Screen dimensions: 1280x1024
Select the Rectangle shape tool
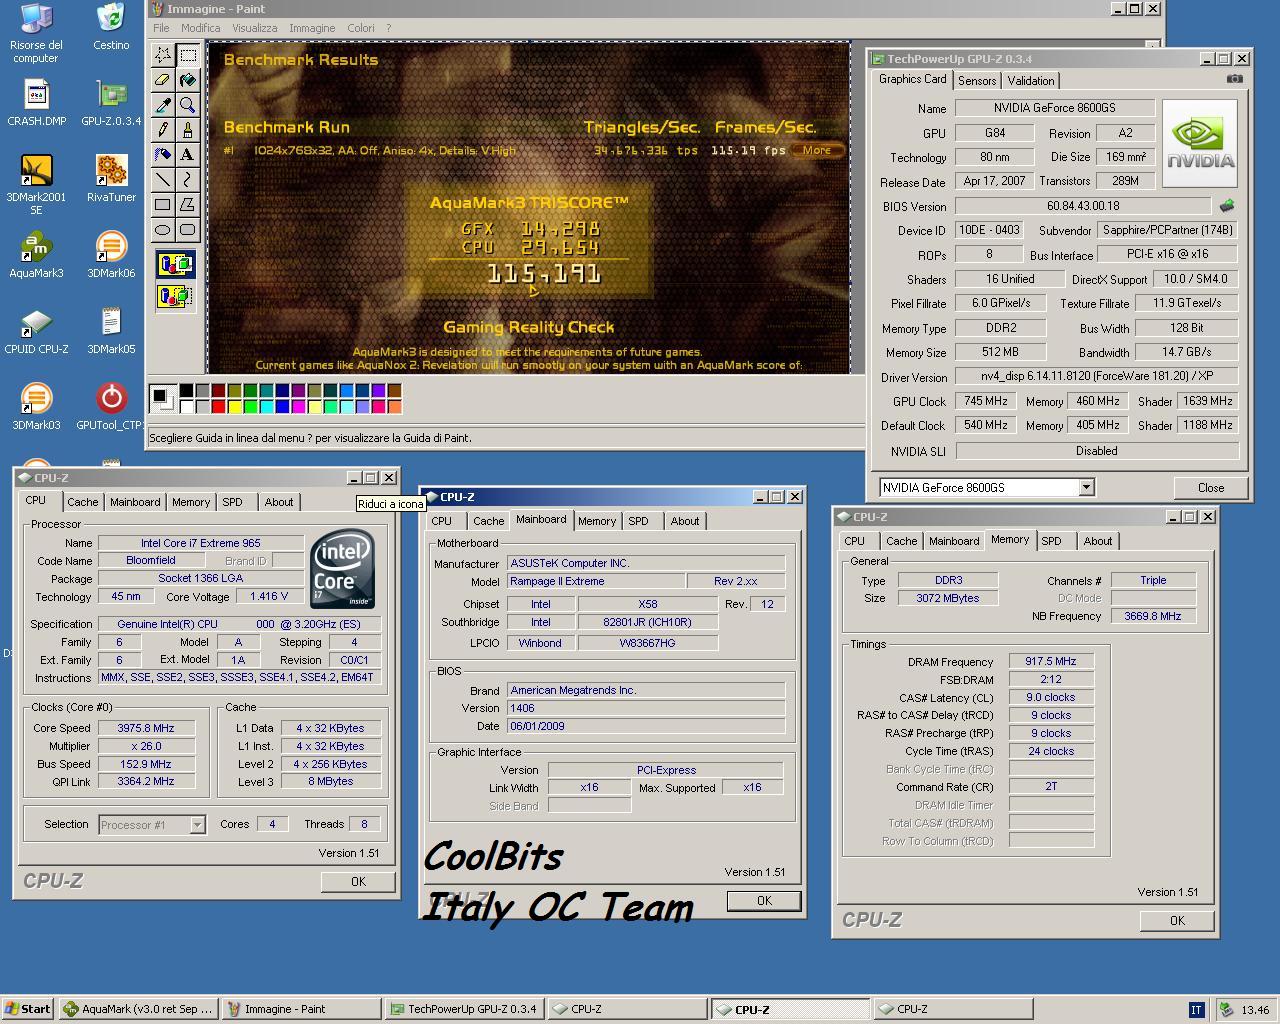(x=162, y=205)
